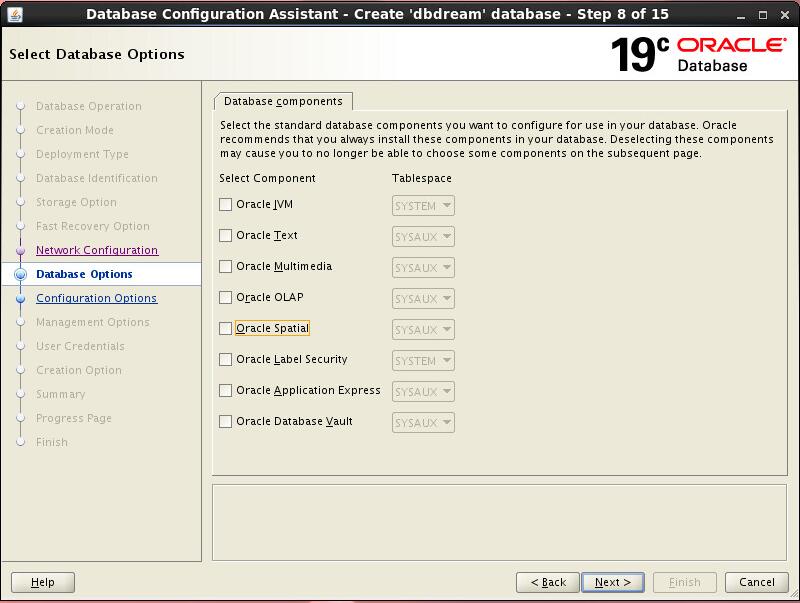Toggle the Oracle Multimedia checkbox
Viewport: 800px width, 603px height.
225,267
